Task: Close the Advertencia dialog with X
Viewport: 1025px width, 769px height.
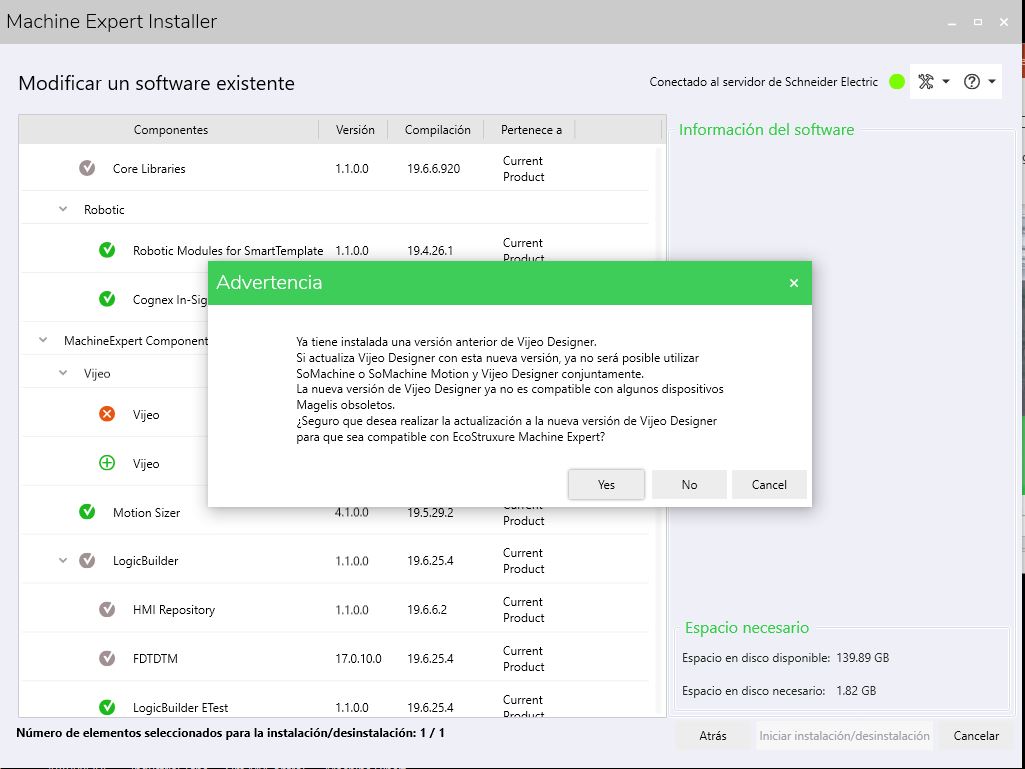Action: (x=794, y=283)
